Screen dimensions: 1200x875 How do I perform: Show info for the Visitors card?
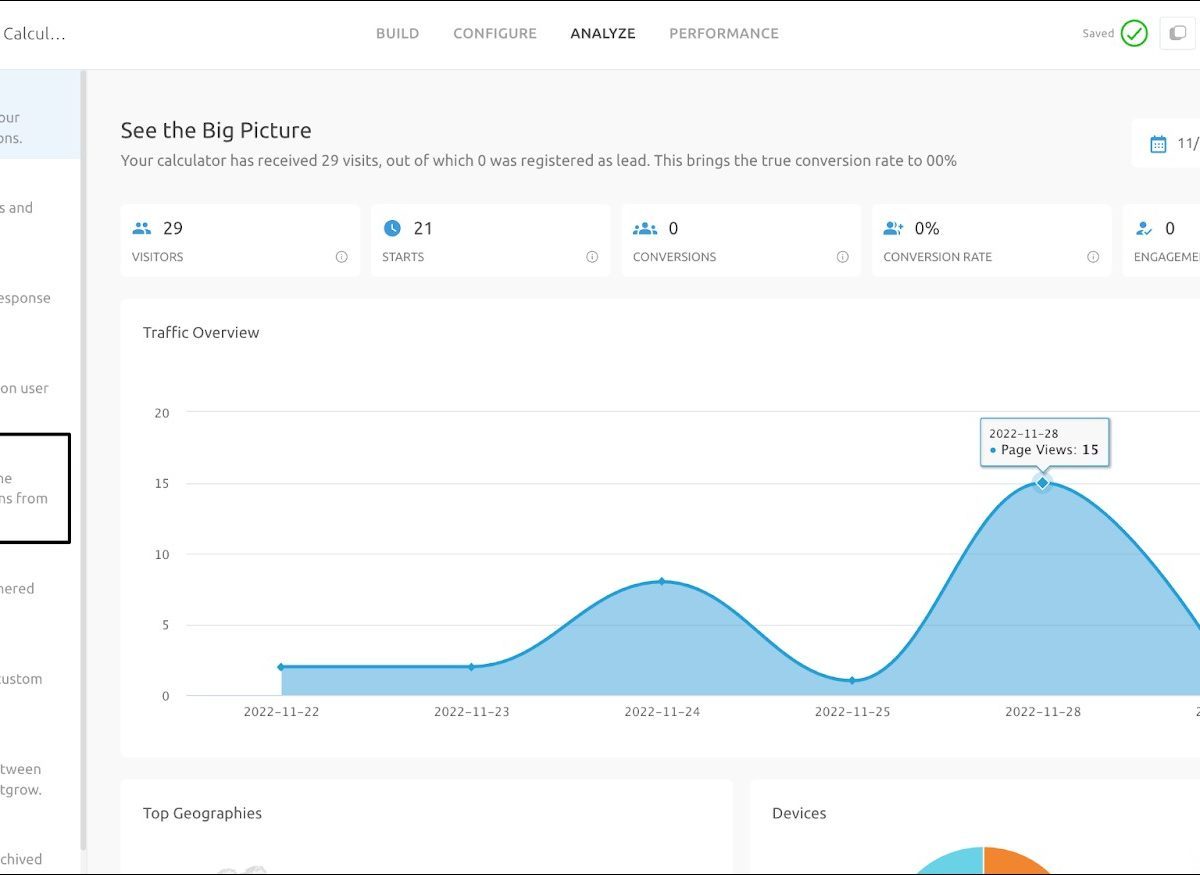click(x=341, y=257)
